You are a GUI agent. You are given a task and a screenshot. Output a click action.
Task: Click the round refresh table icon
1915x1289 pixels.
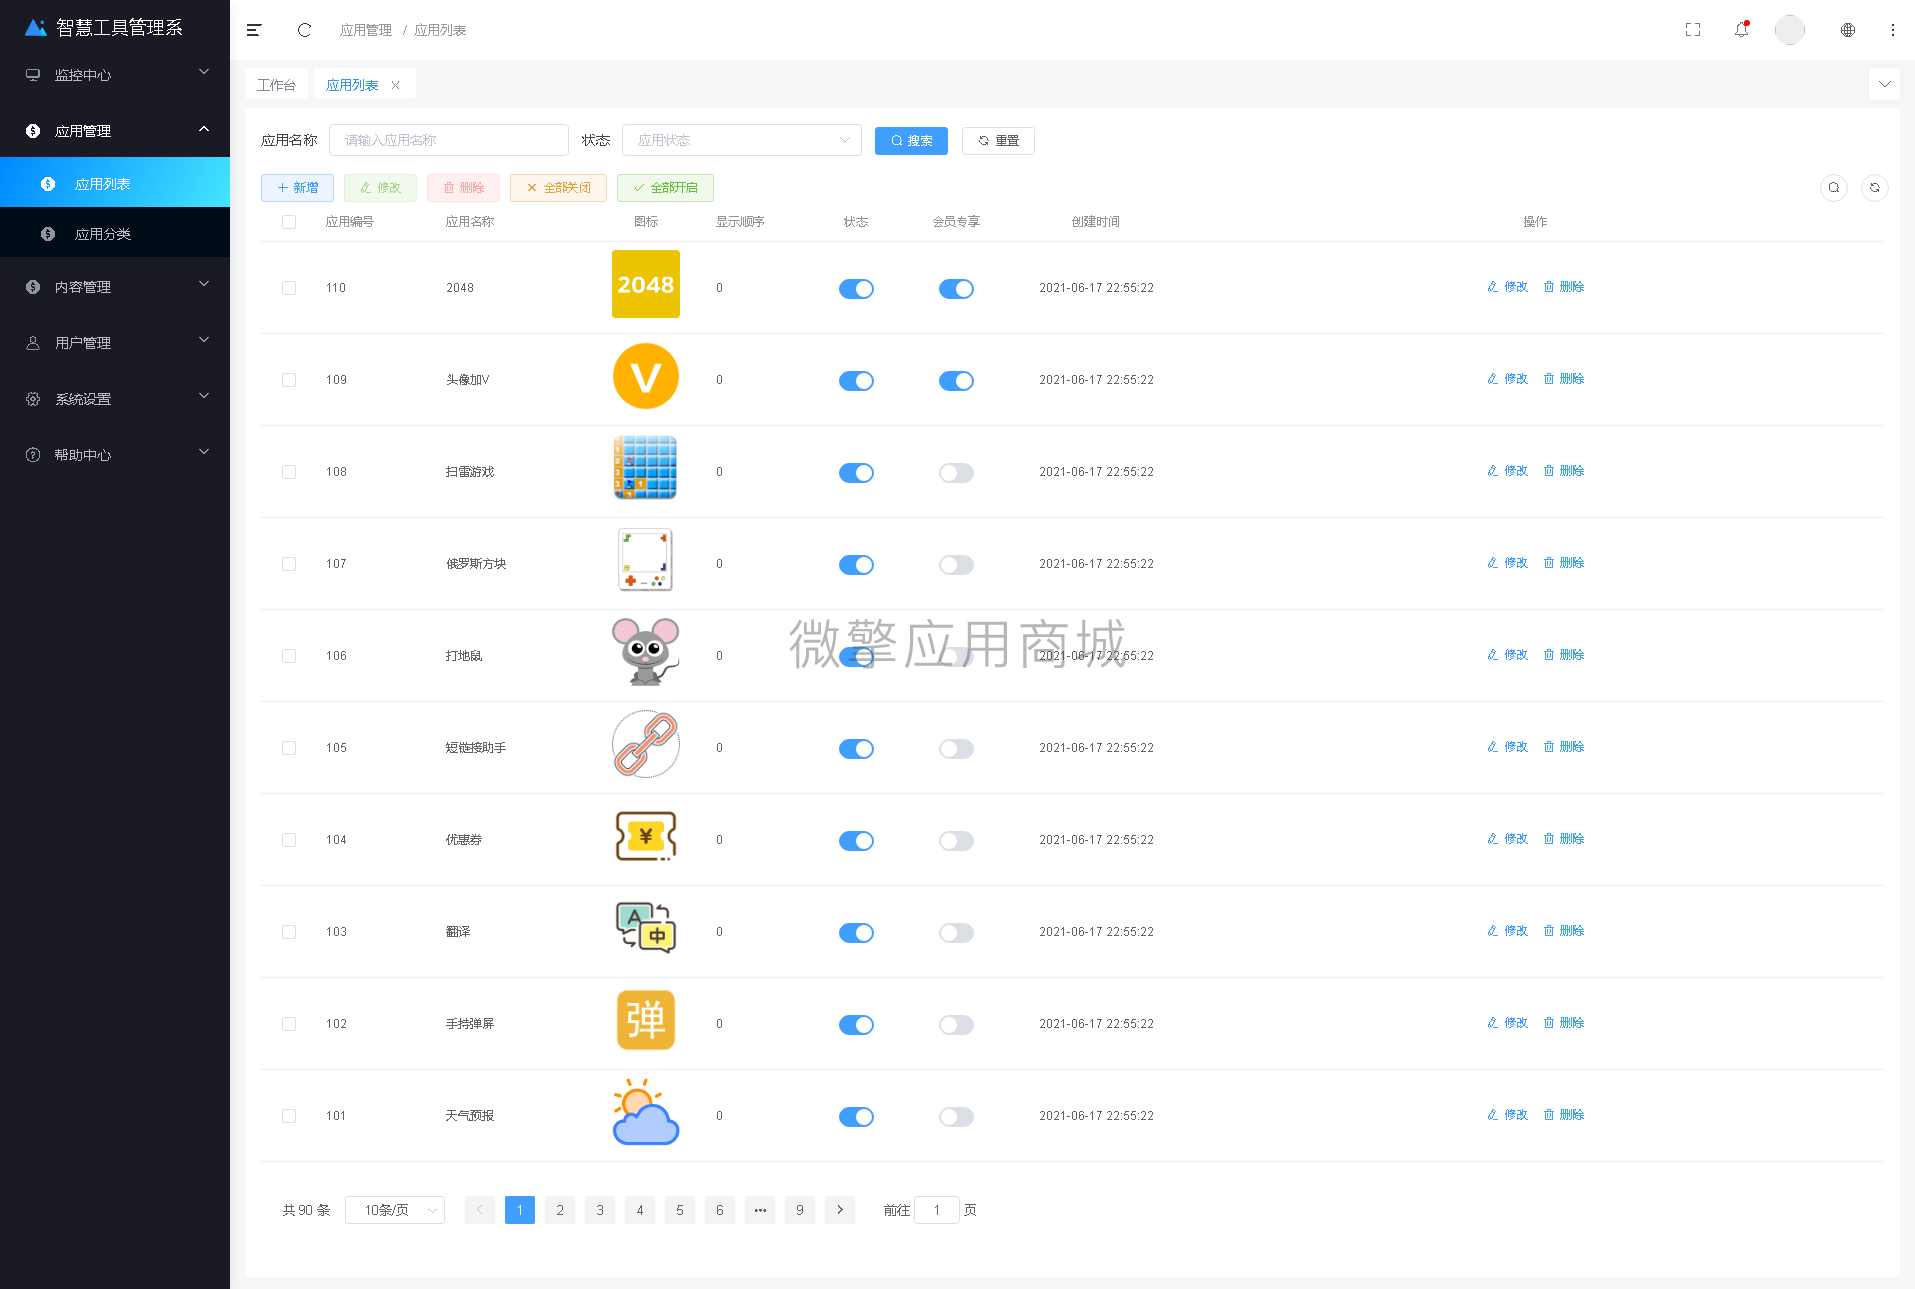(1875, 187)
